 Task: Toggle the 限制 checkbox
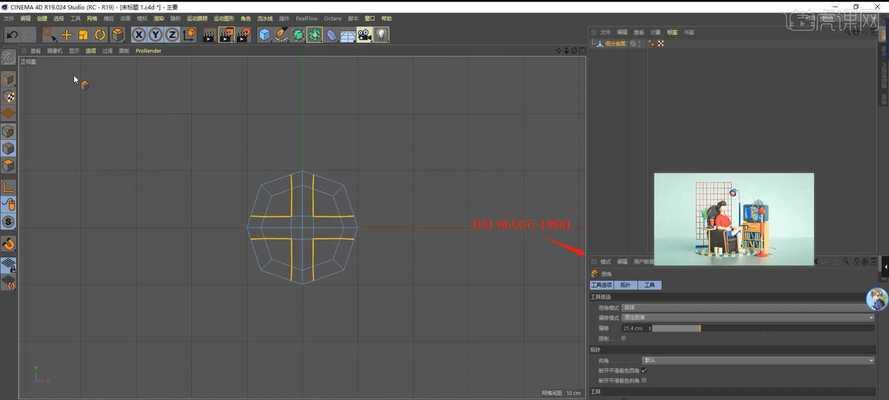[624, 338]
